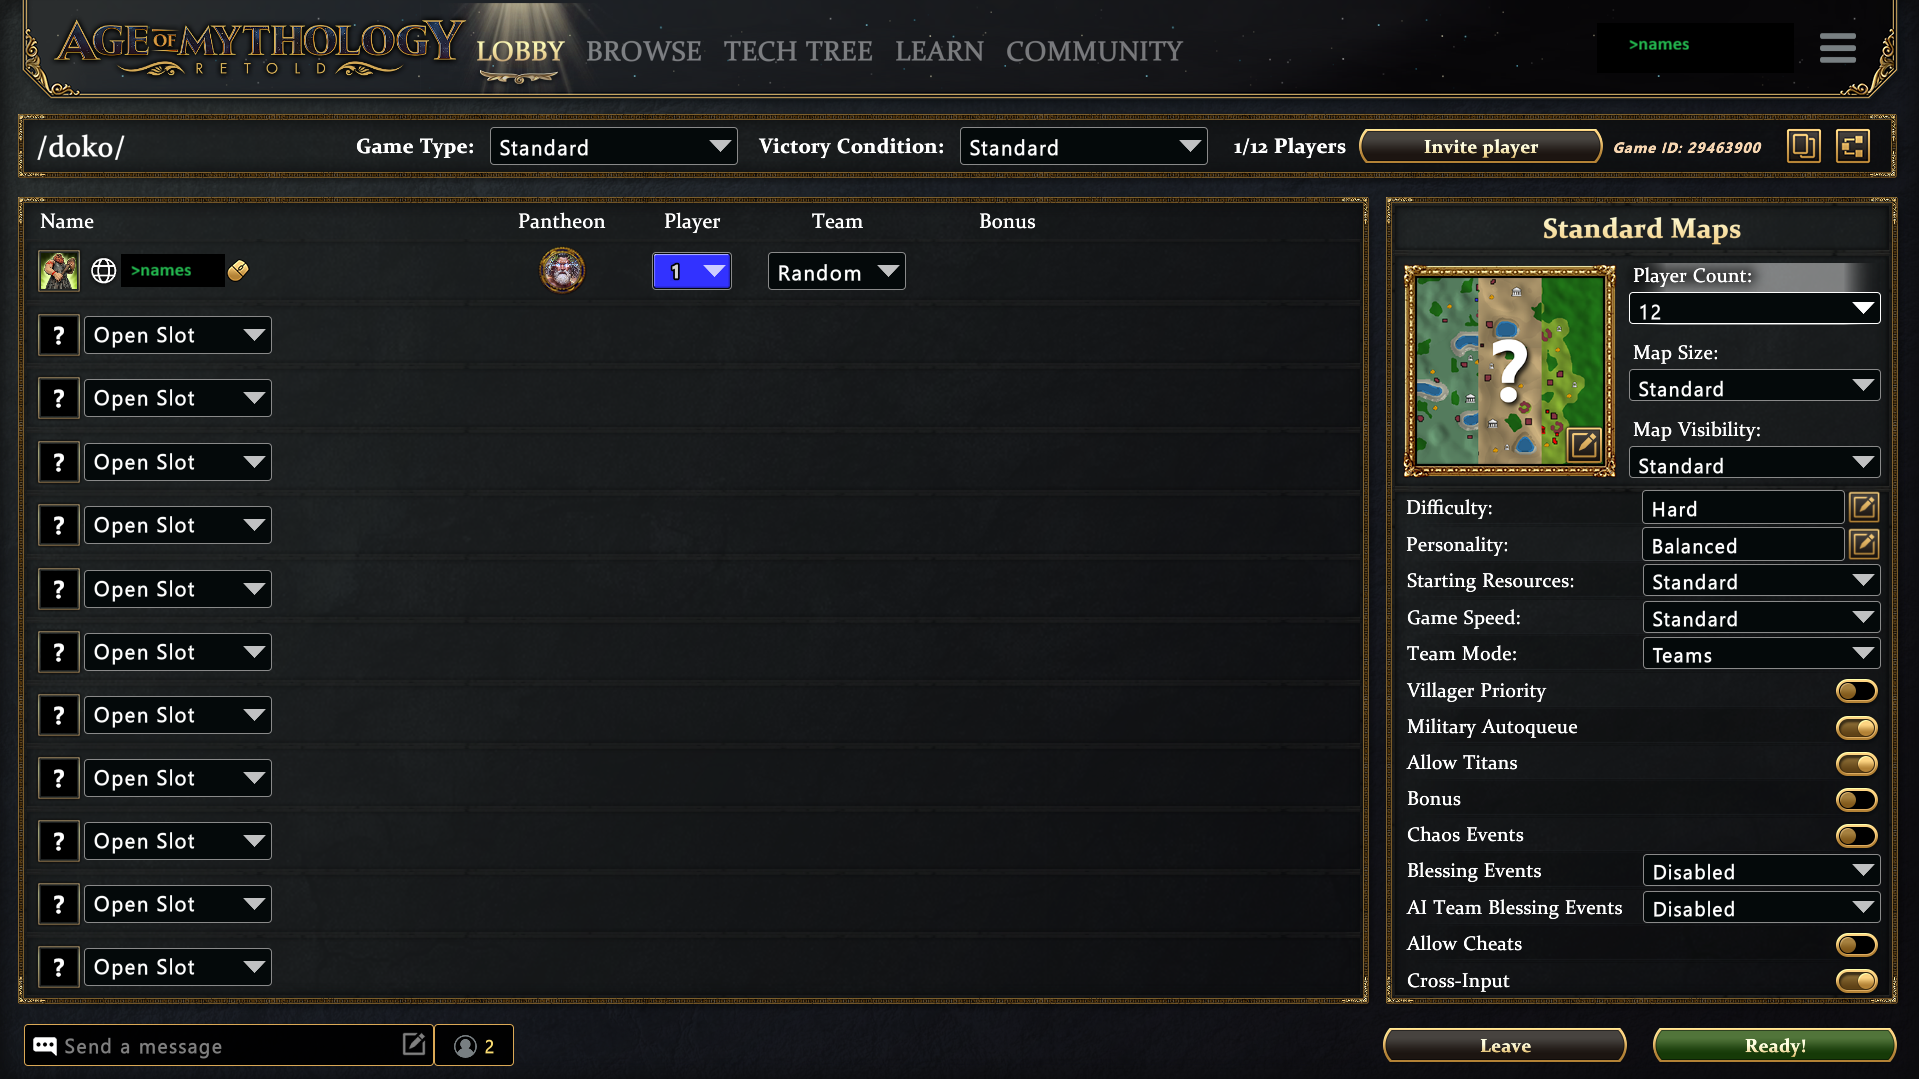This screenshot has height=1079, width=1919.
Task: Click the edit icon beside Difficulty
Action: click(1864, 508)
